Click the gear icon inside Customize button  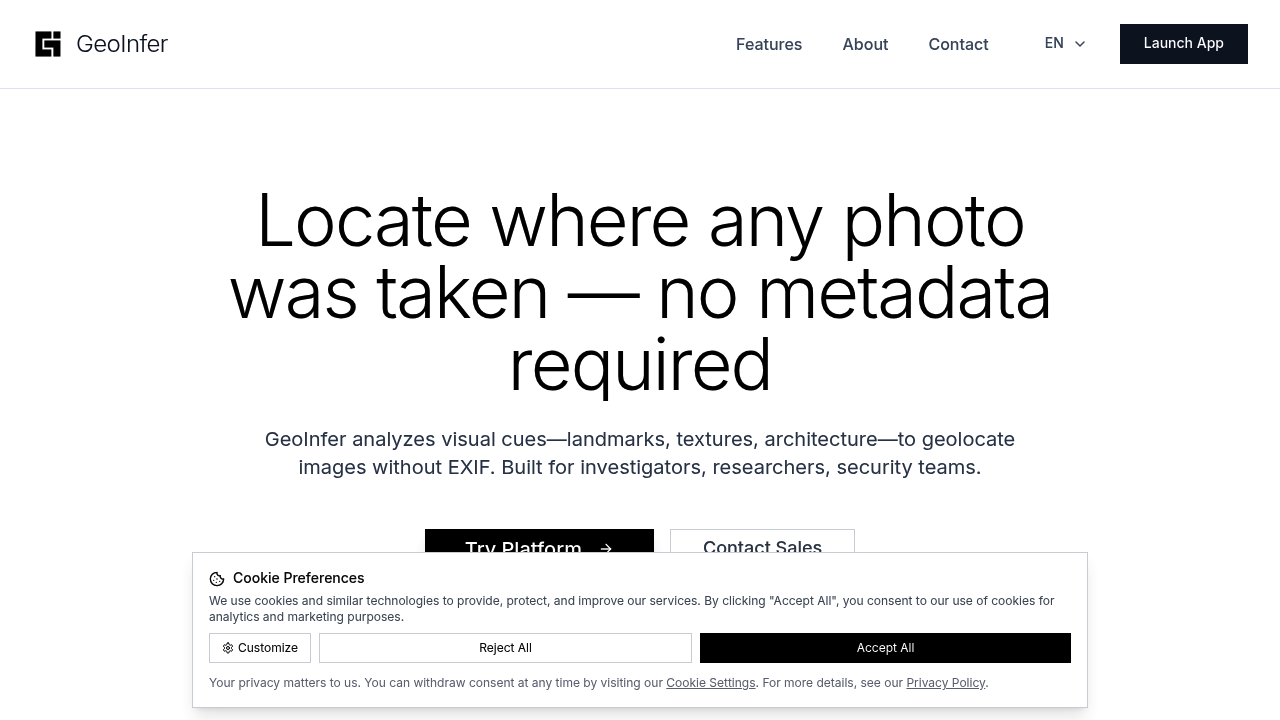pos(228,648)
